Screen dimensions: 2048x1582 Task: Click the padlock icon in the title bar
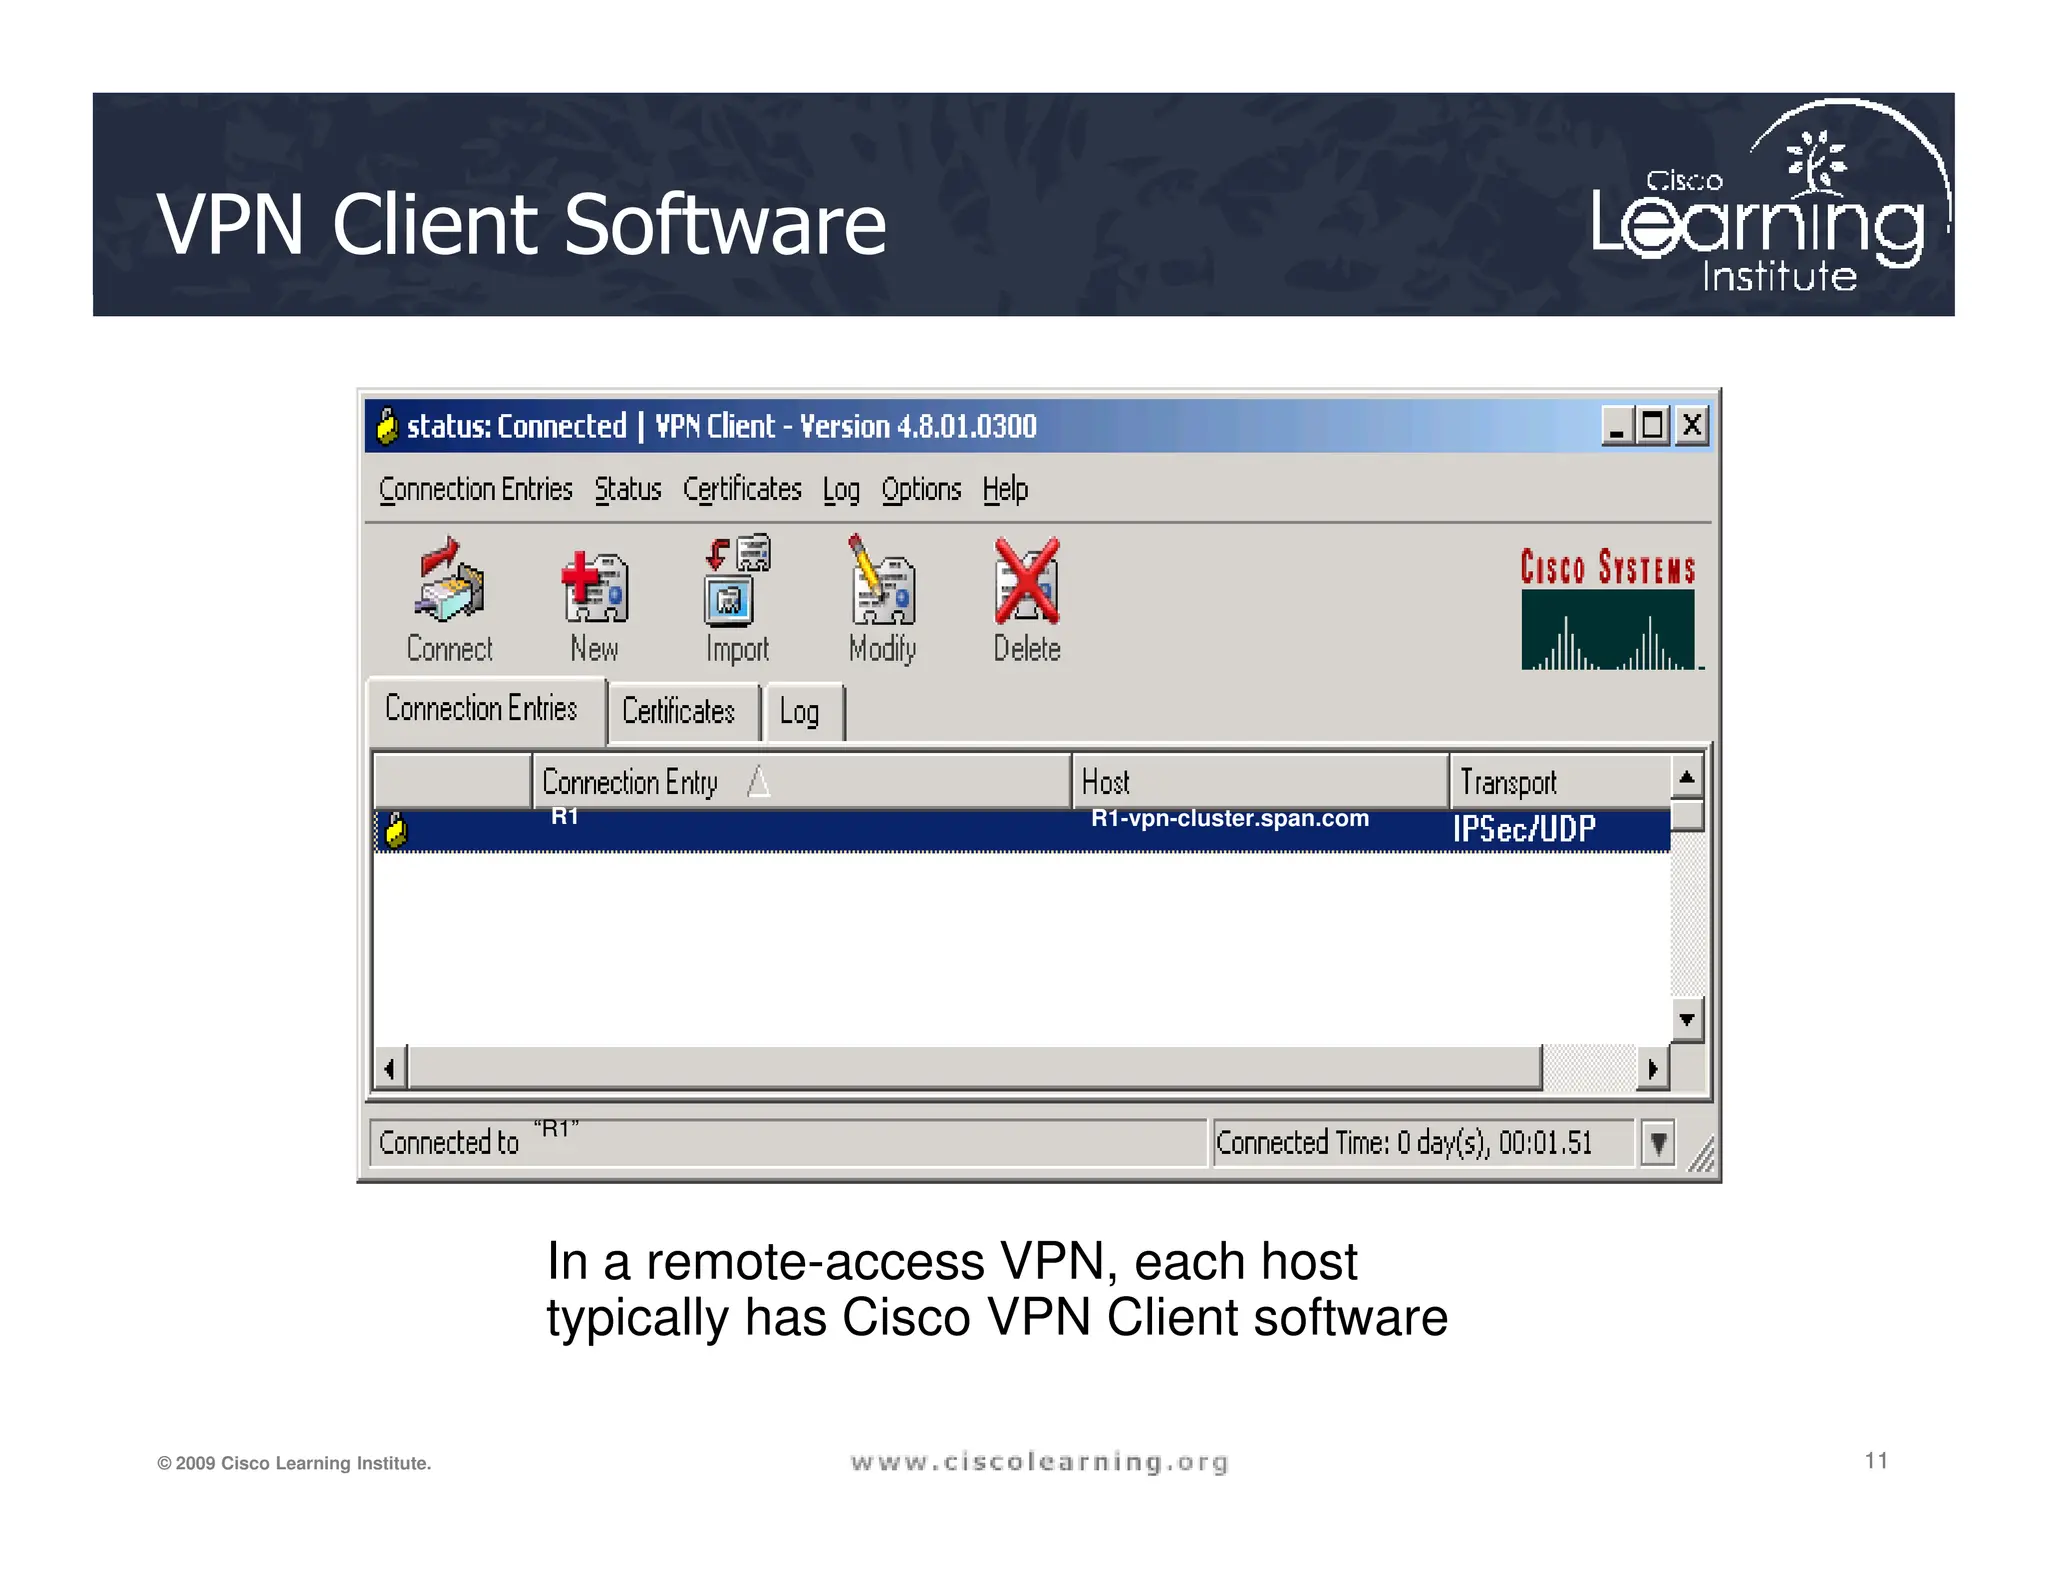click(387, 426)
